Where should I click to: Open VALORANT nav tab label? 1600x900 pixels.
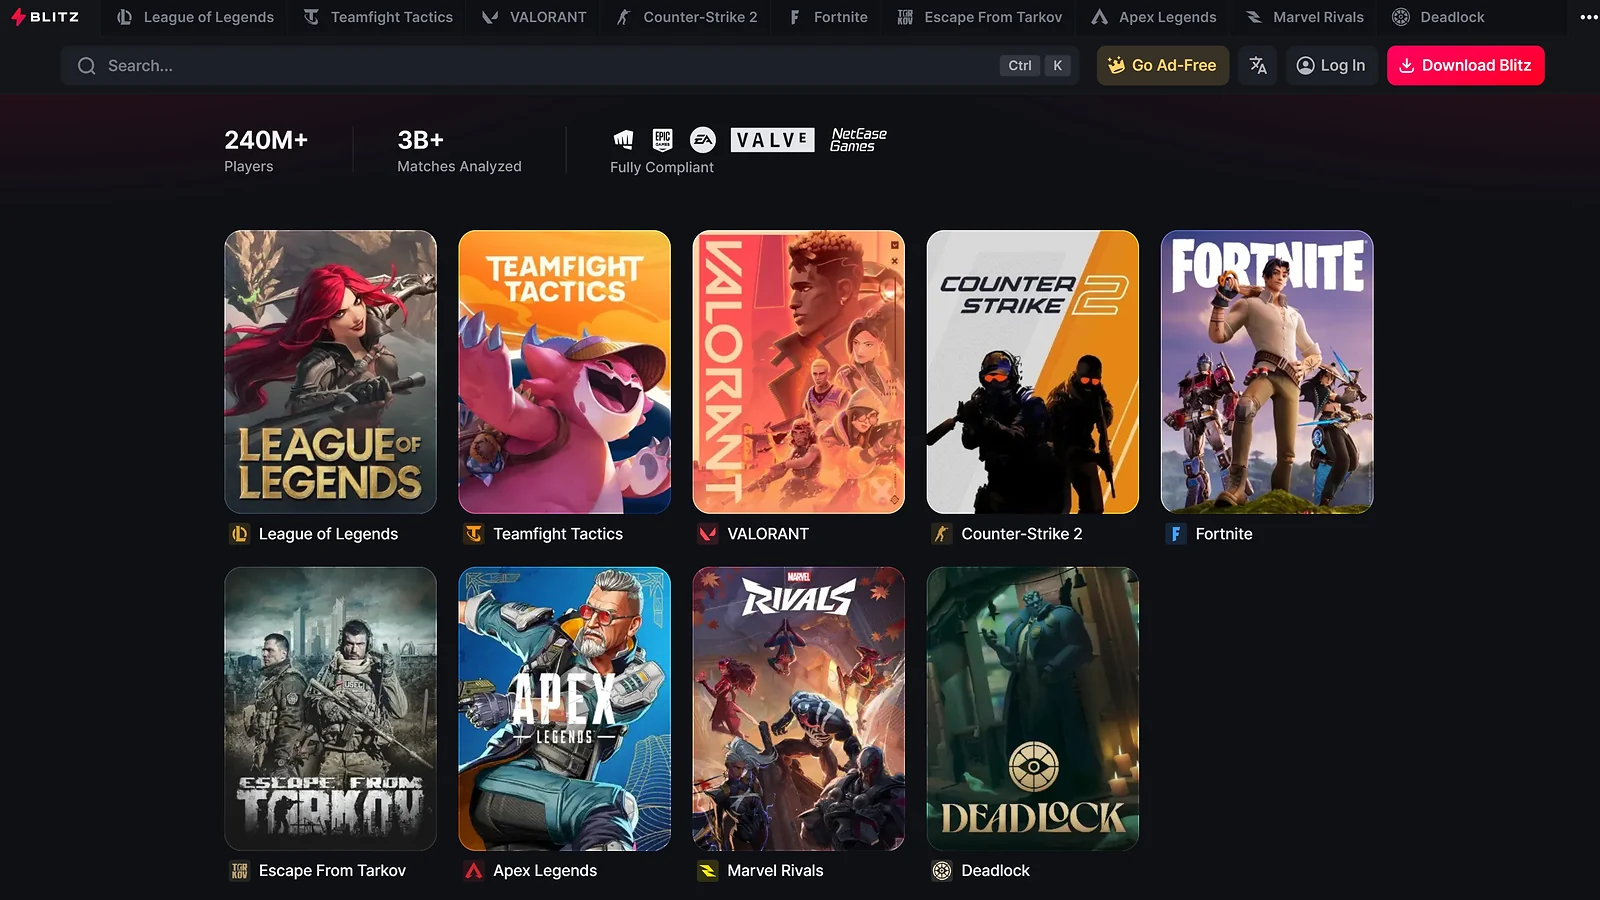[x=548, y=17]
